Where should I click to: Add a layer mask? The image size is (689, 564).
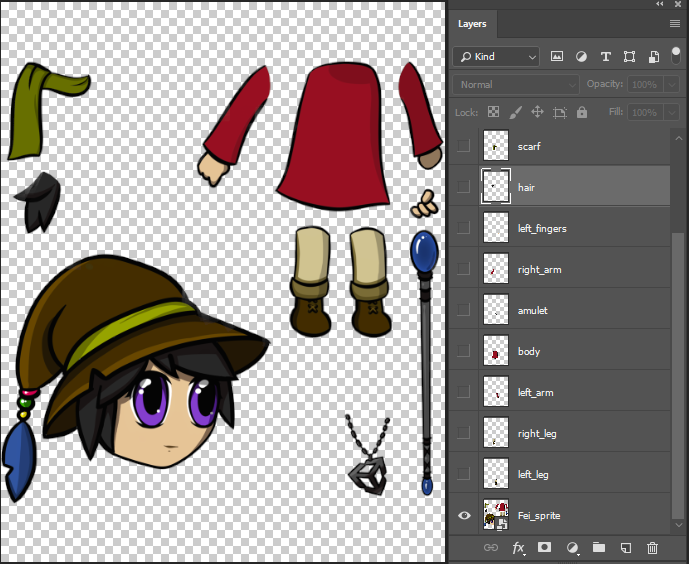[x=545, y=548]
